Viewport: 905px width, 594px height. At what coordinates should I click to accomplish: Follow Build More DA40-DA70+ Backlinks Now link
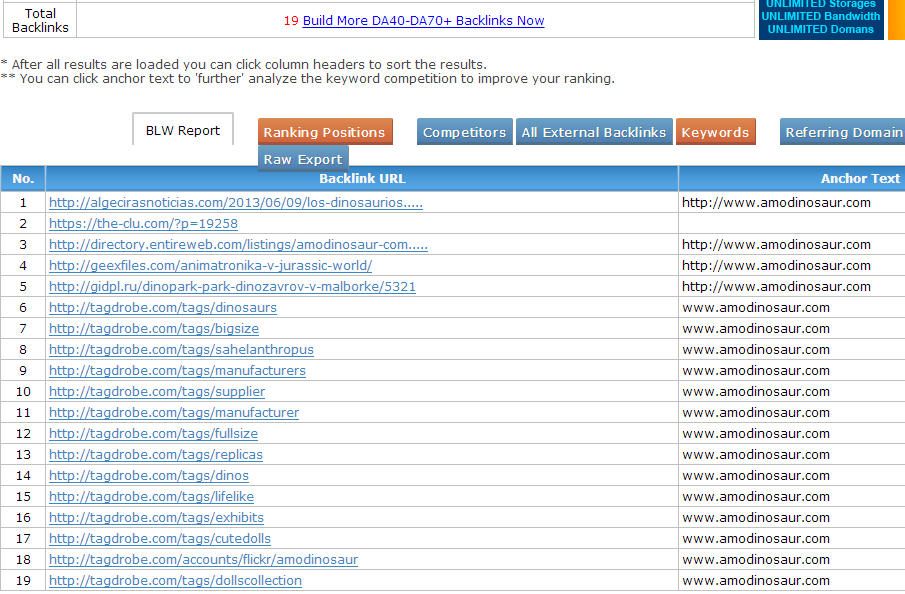tap(424, 21)
